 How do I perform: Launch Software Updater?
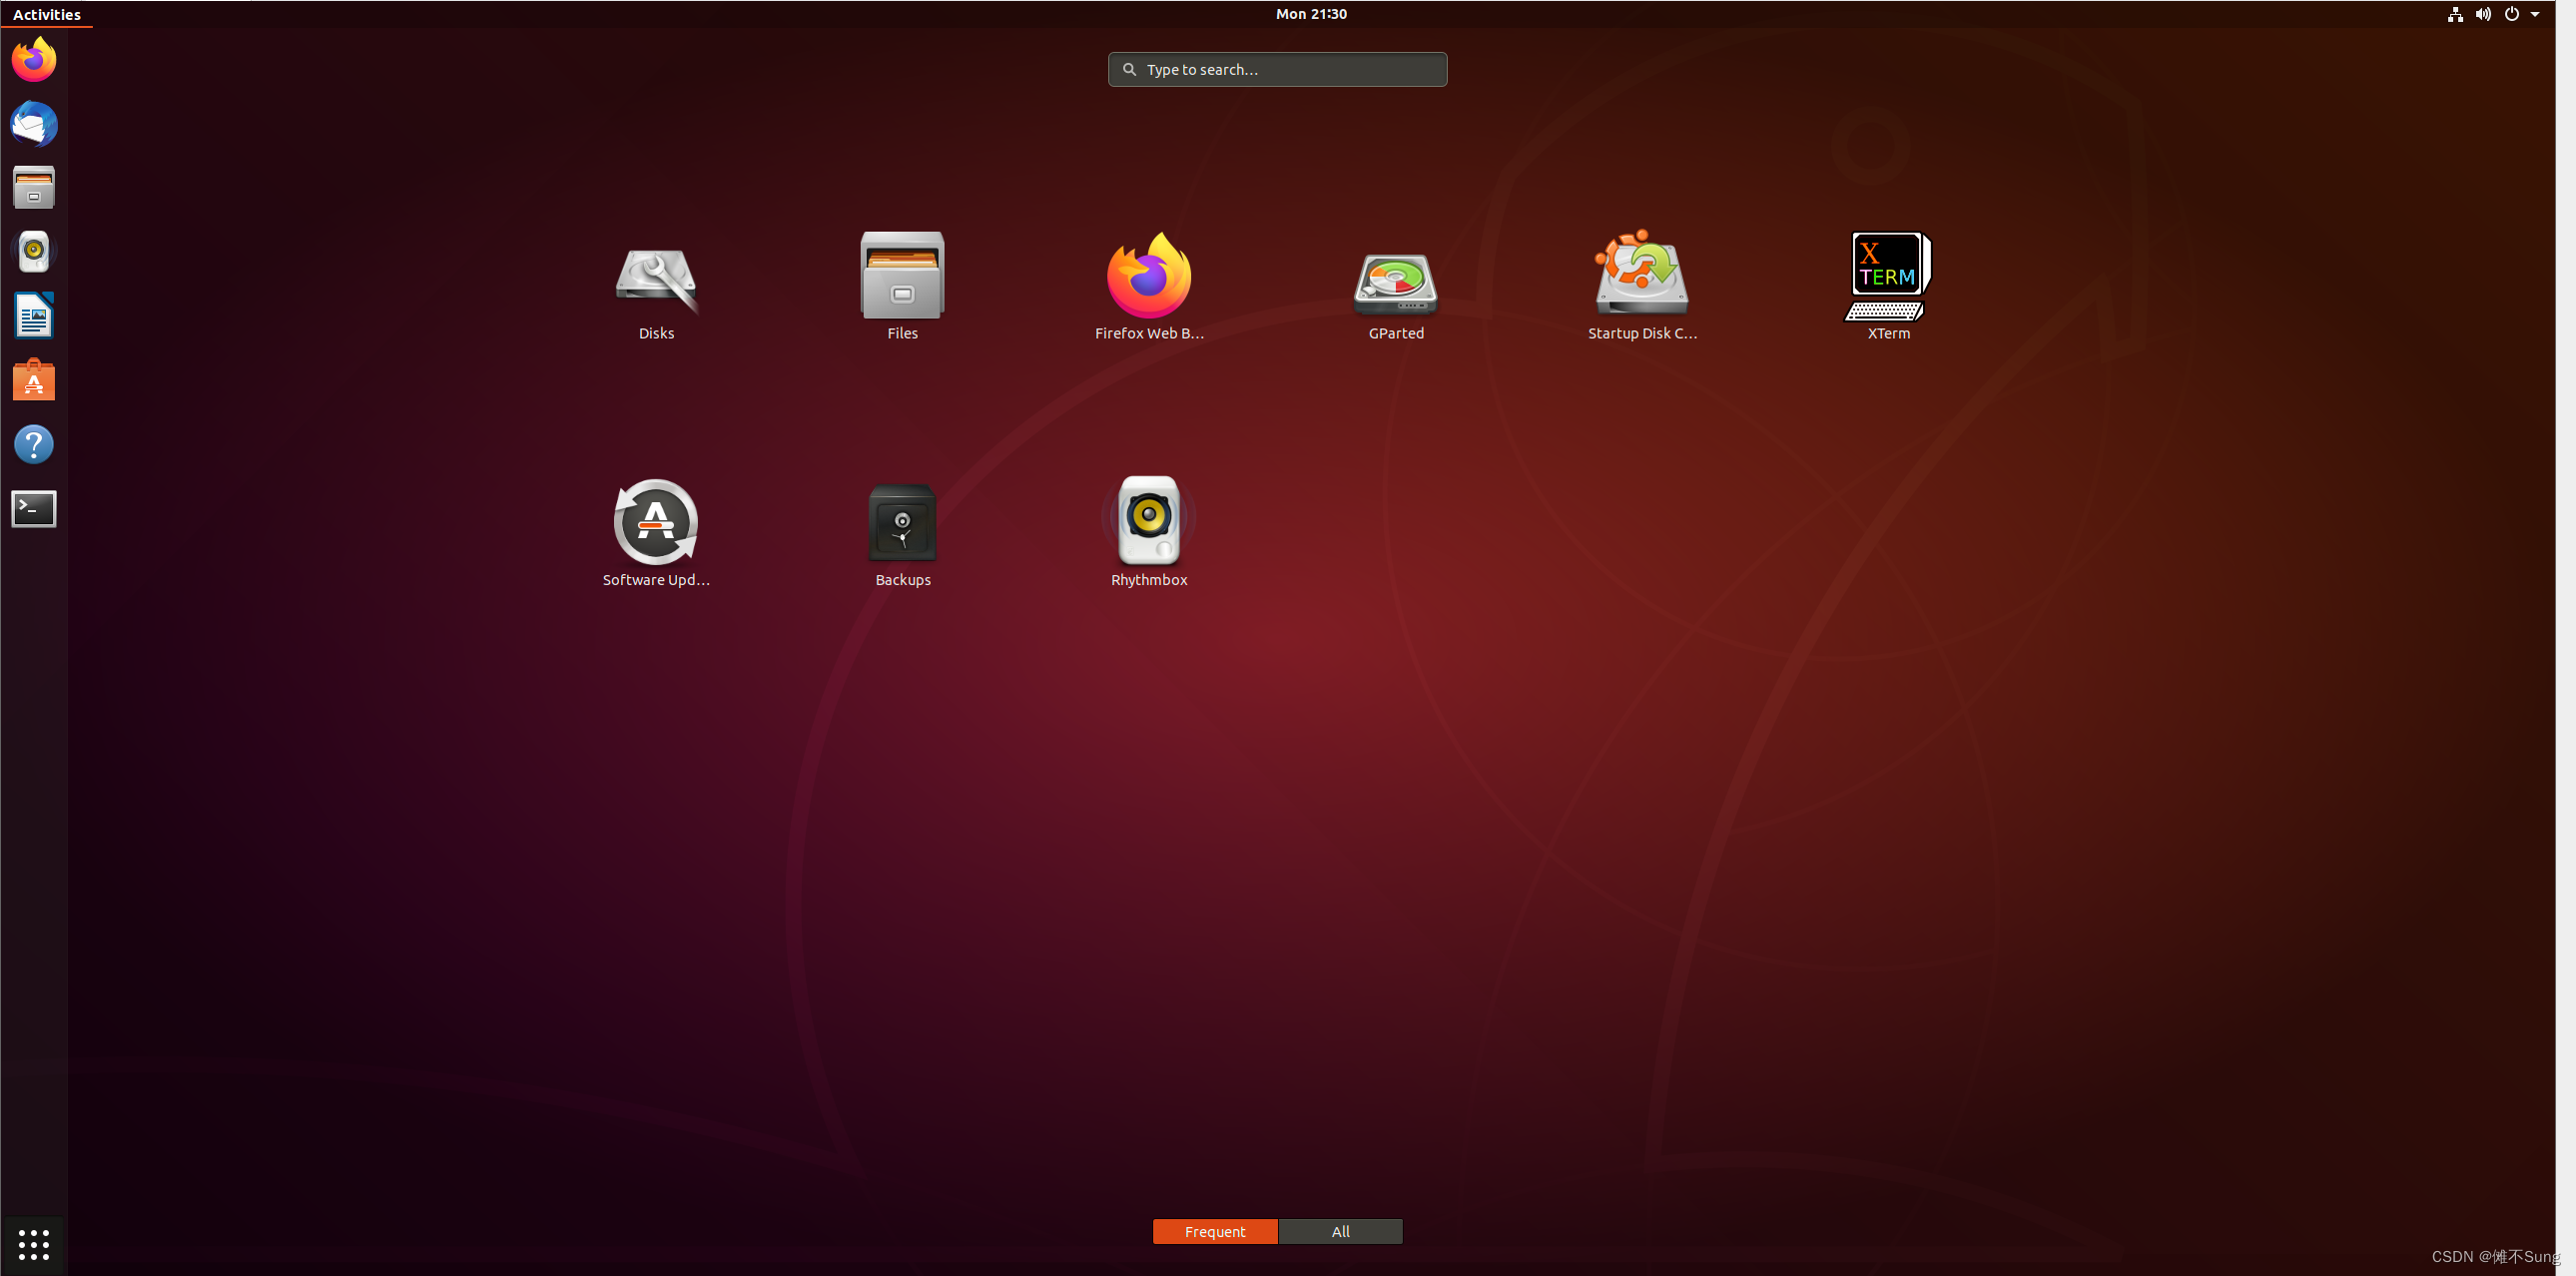coord(656,534)
